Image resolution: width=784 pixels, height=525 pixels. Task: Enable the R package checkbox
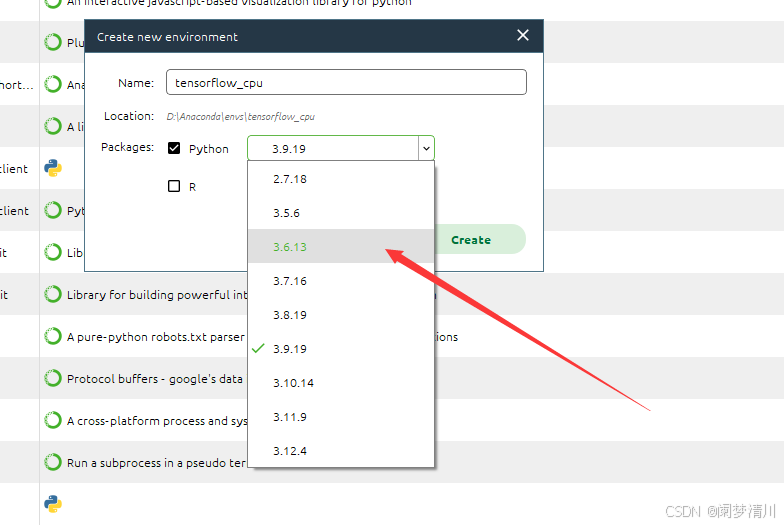click(174, 186)
